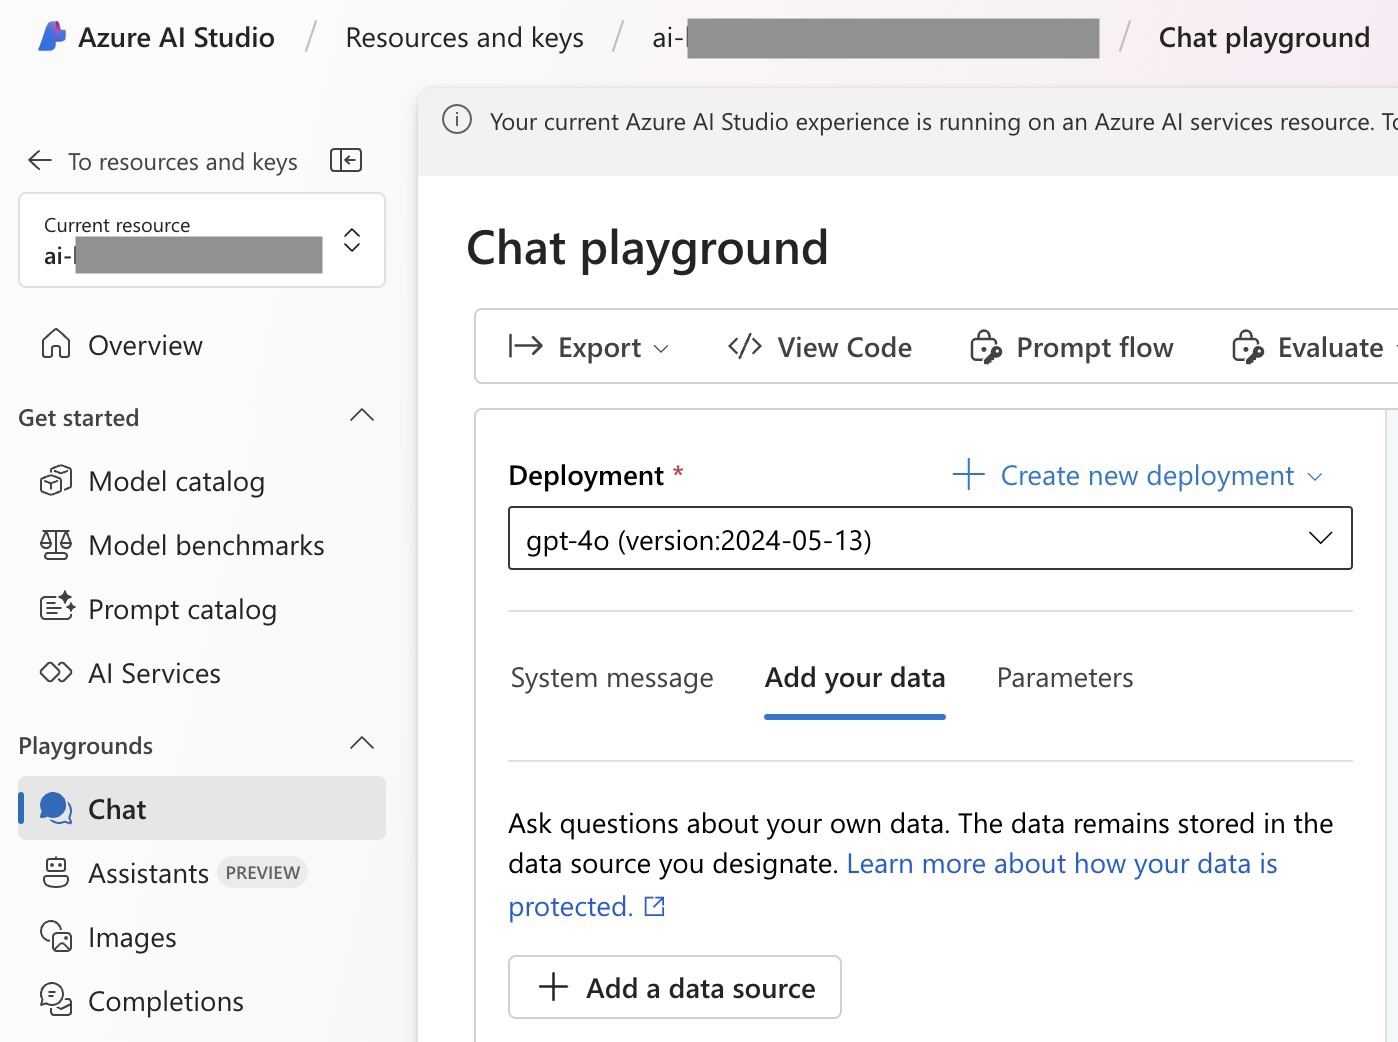
Task: Collapse the Playgrounds section
Action: 362,744
